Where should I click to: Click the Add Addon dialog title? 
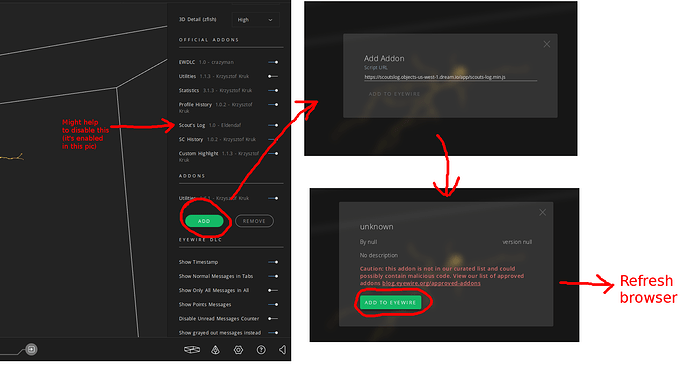tap(384, 58)
